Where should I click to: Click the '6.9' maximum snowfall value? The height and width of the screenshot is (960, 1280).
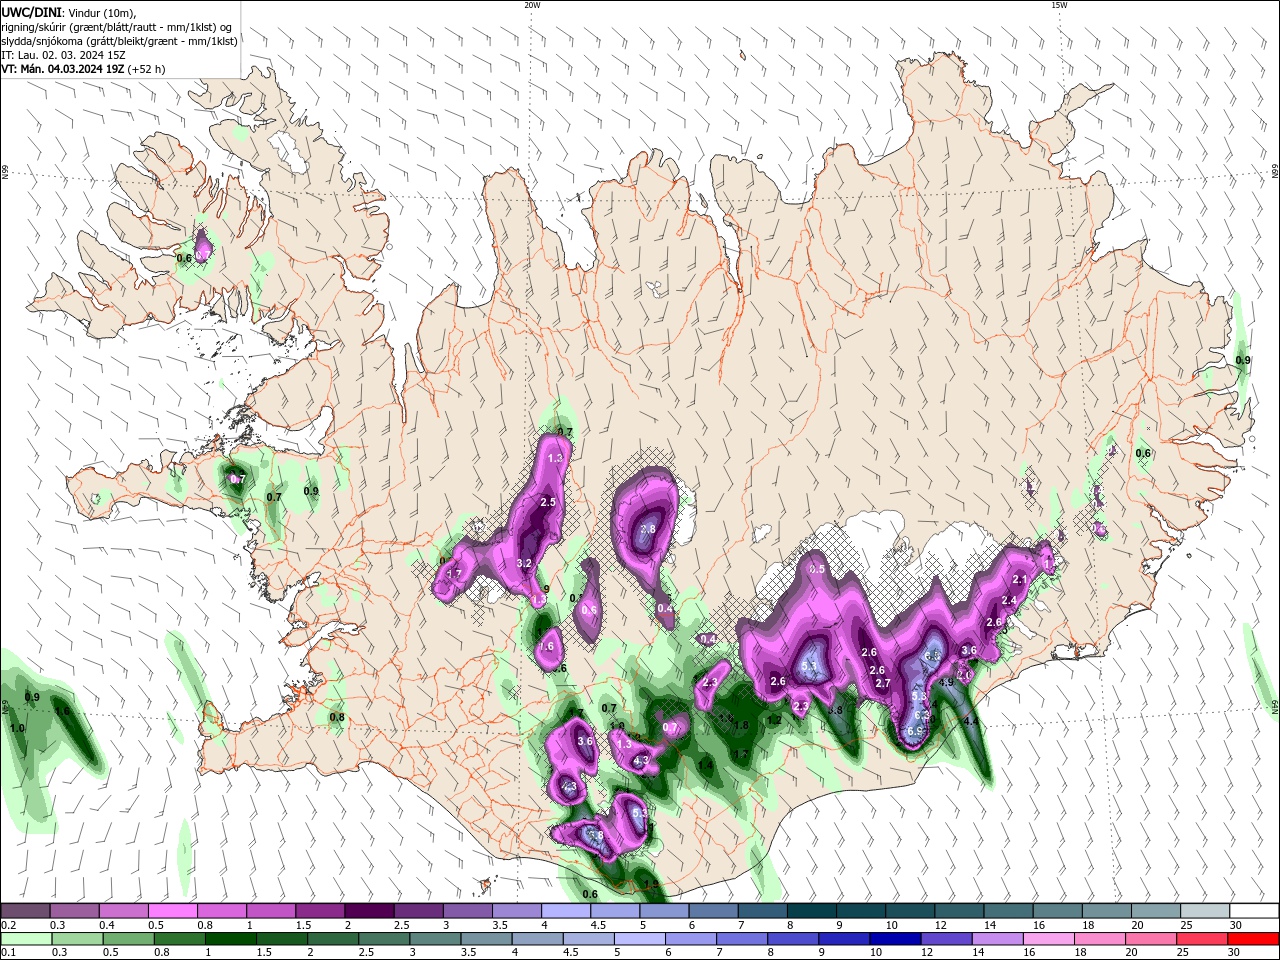pos(914,731)
